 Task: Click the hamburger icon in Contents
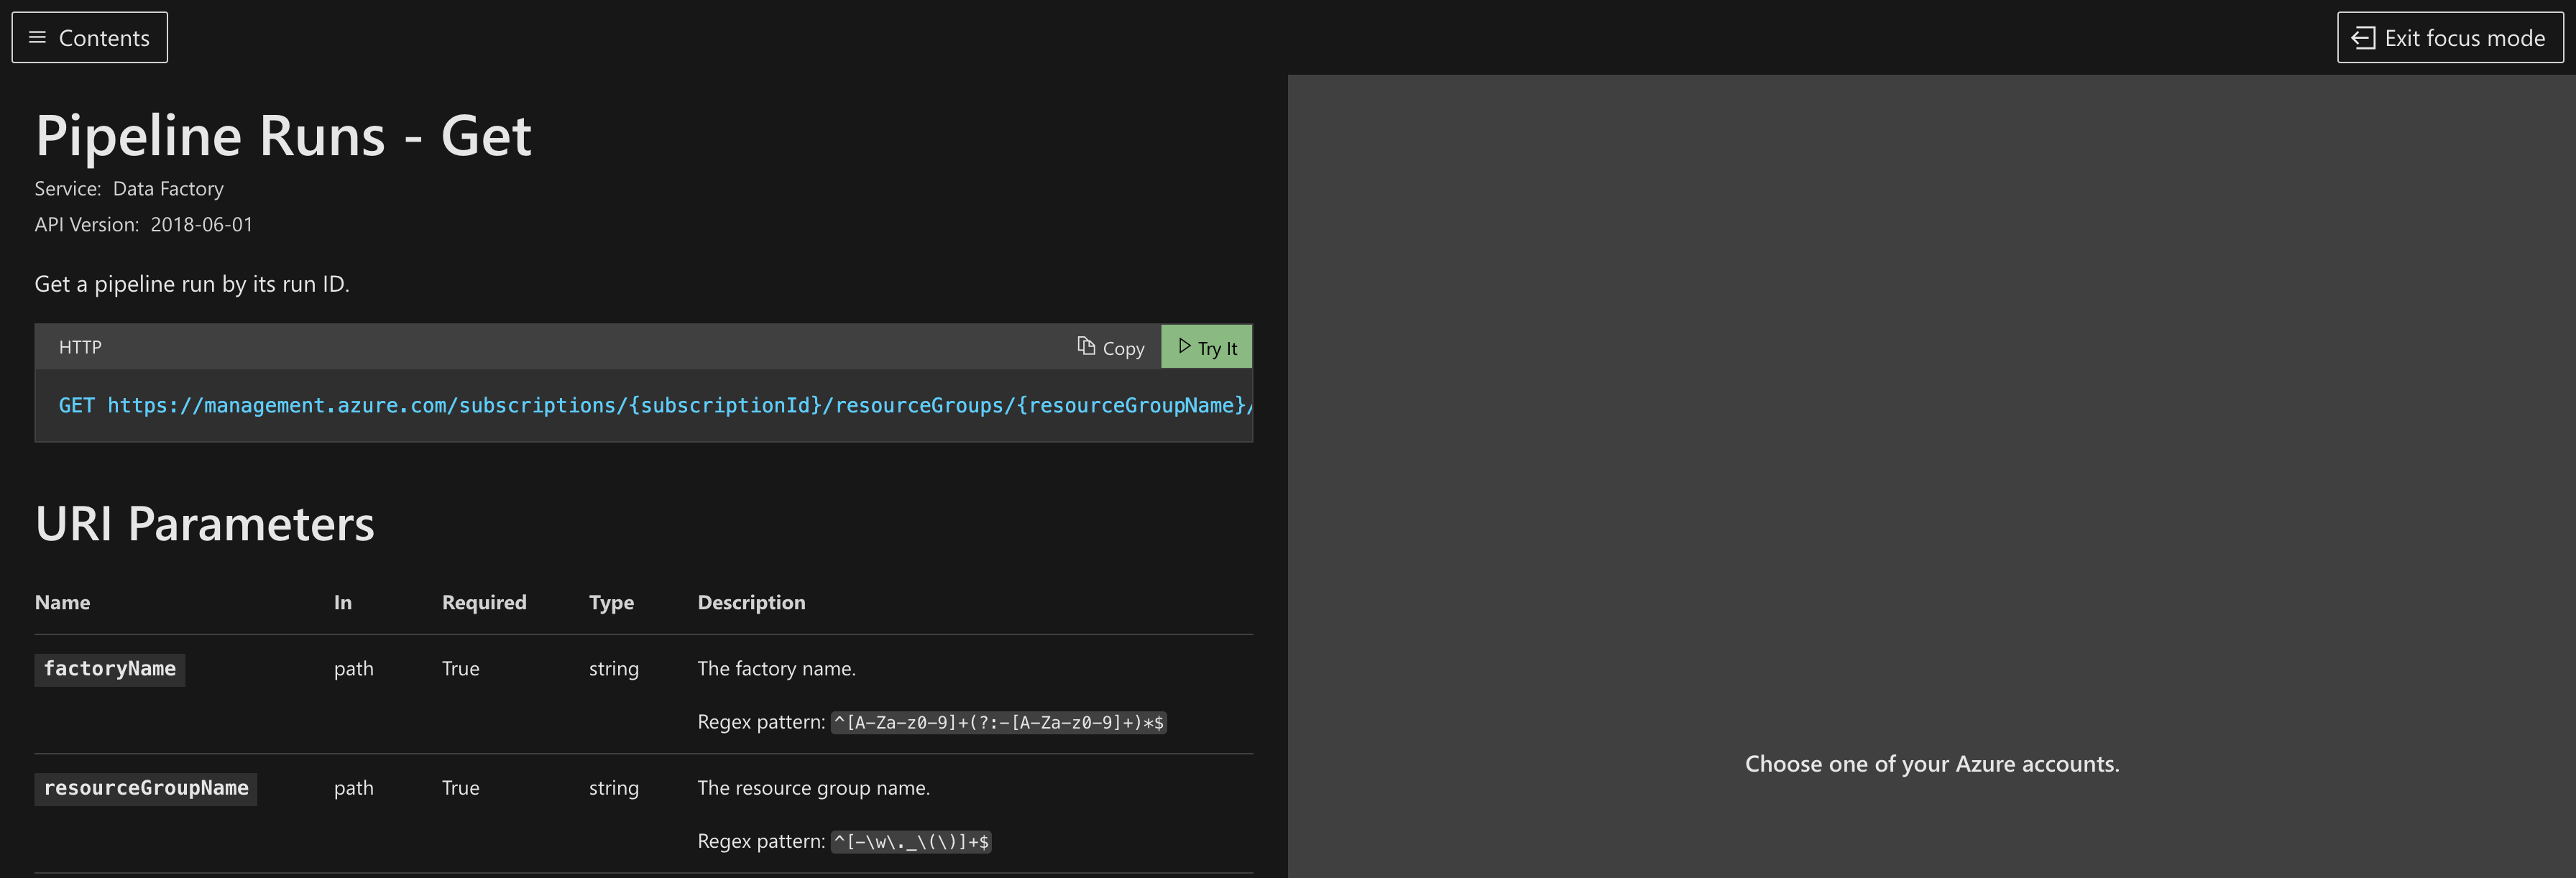(37, 37)
